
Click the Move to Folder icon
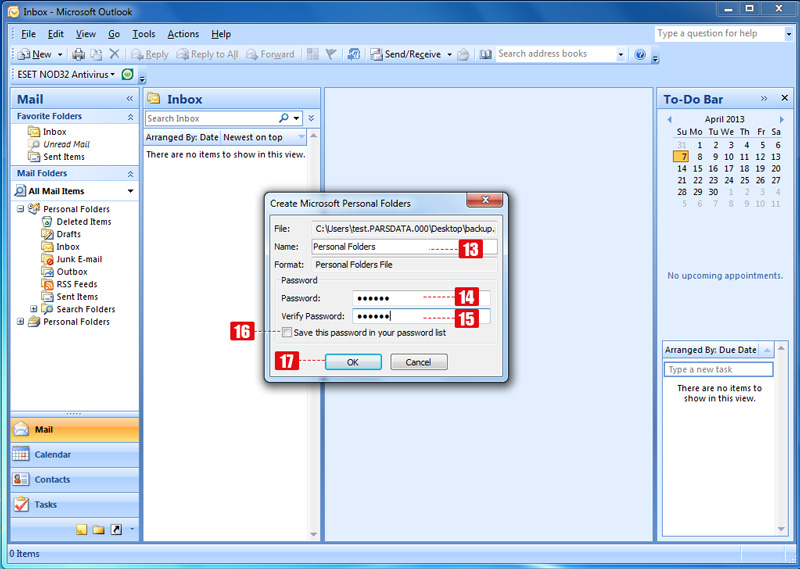(x=96, y=54)
